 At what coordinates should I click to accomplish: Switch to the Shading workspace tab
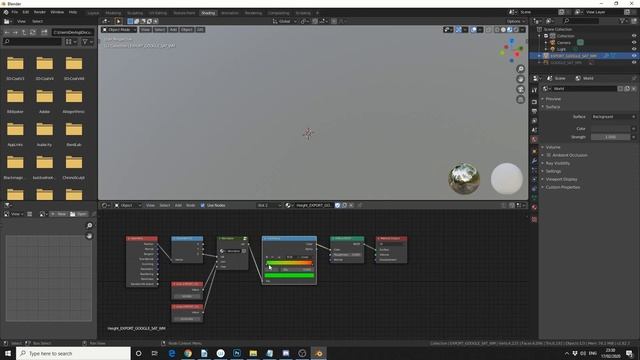pos(208,13)
